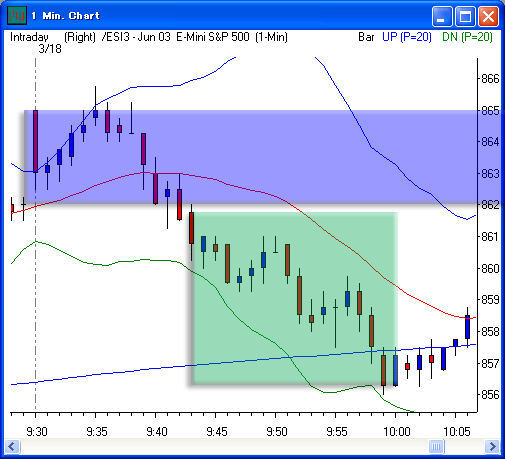This screenshot has width=505, height=459.
Task: Click the 860 price axis label
Action: tap(490, 268)
